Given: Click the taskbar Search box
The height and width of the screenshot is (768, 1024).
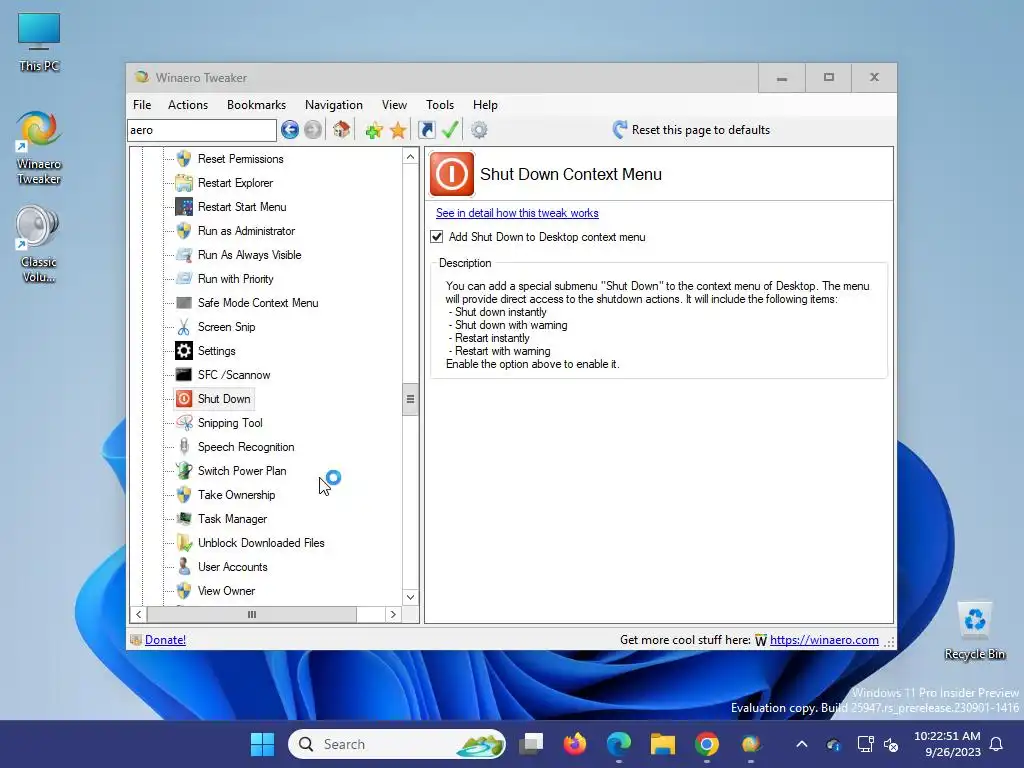Looking at the screenshot, I should pyautogui.click(x=396, y=744).
